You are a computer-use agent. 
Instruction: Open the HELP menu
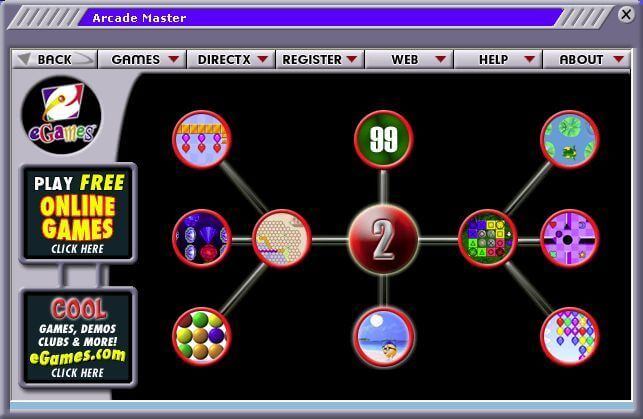pos(498,59)
